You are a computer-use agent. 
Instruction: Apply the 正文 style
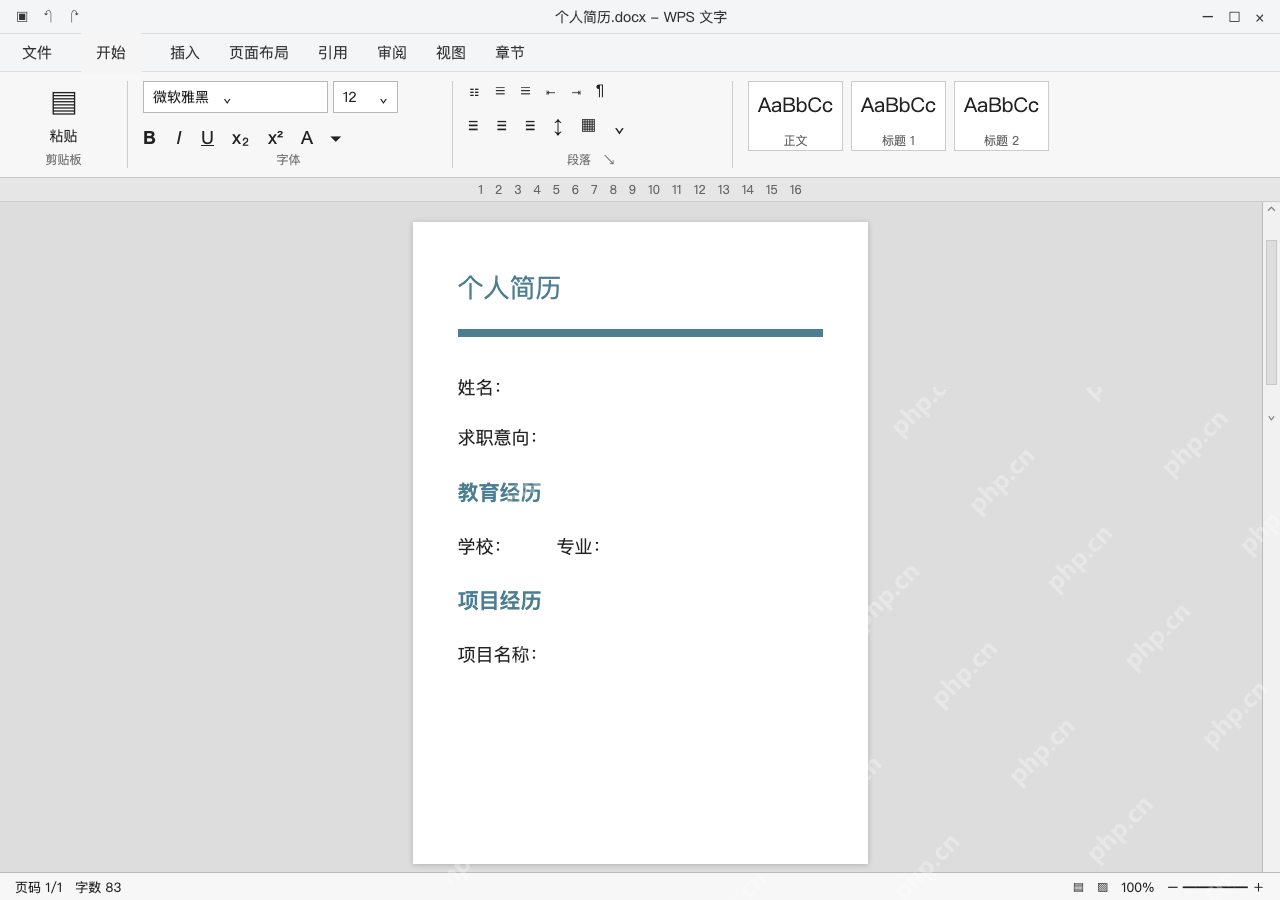795,116
